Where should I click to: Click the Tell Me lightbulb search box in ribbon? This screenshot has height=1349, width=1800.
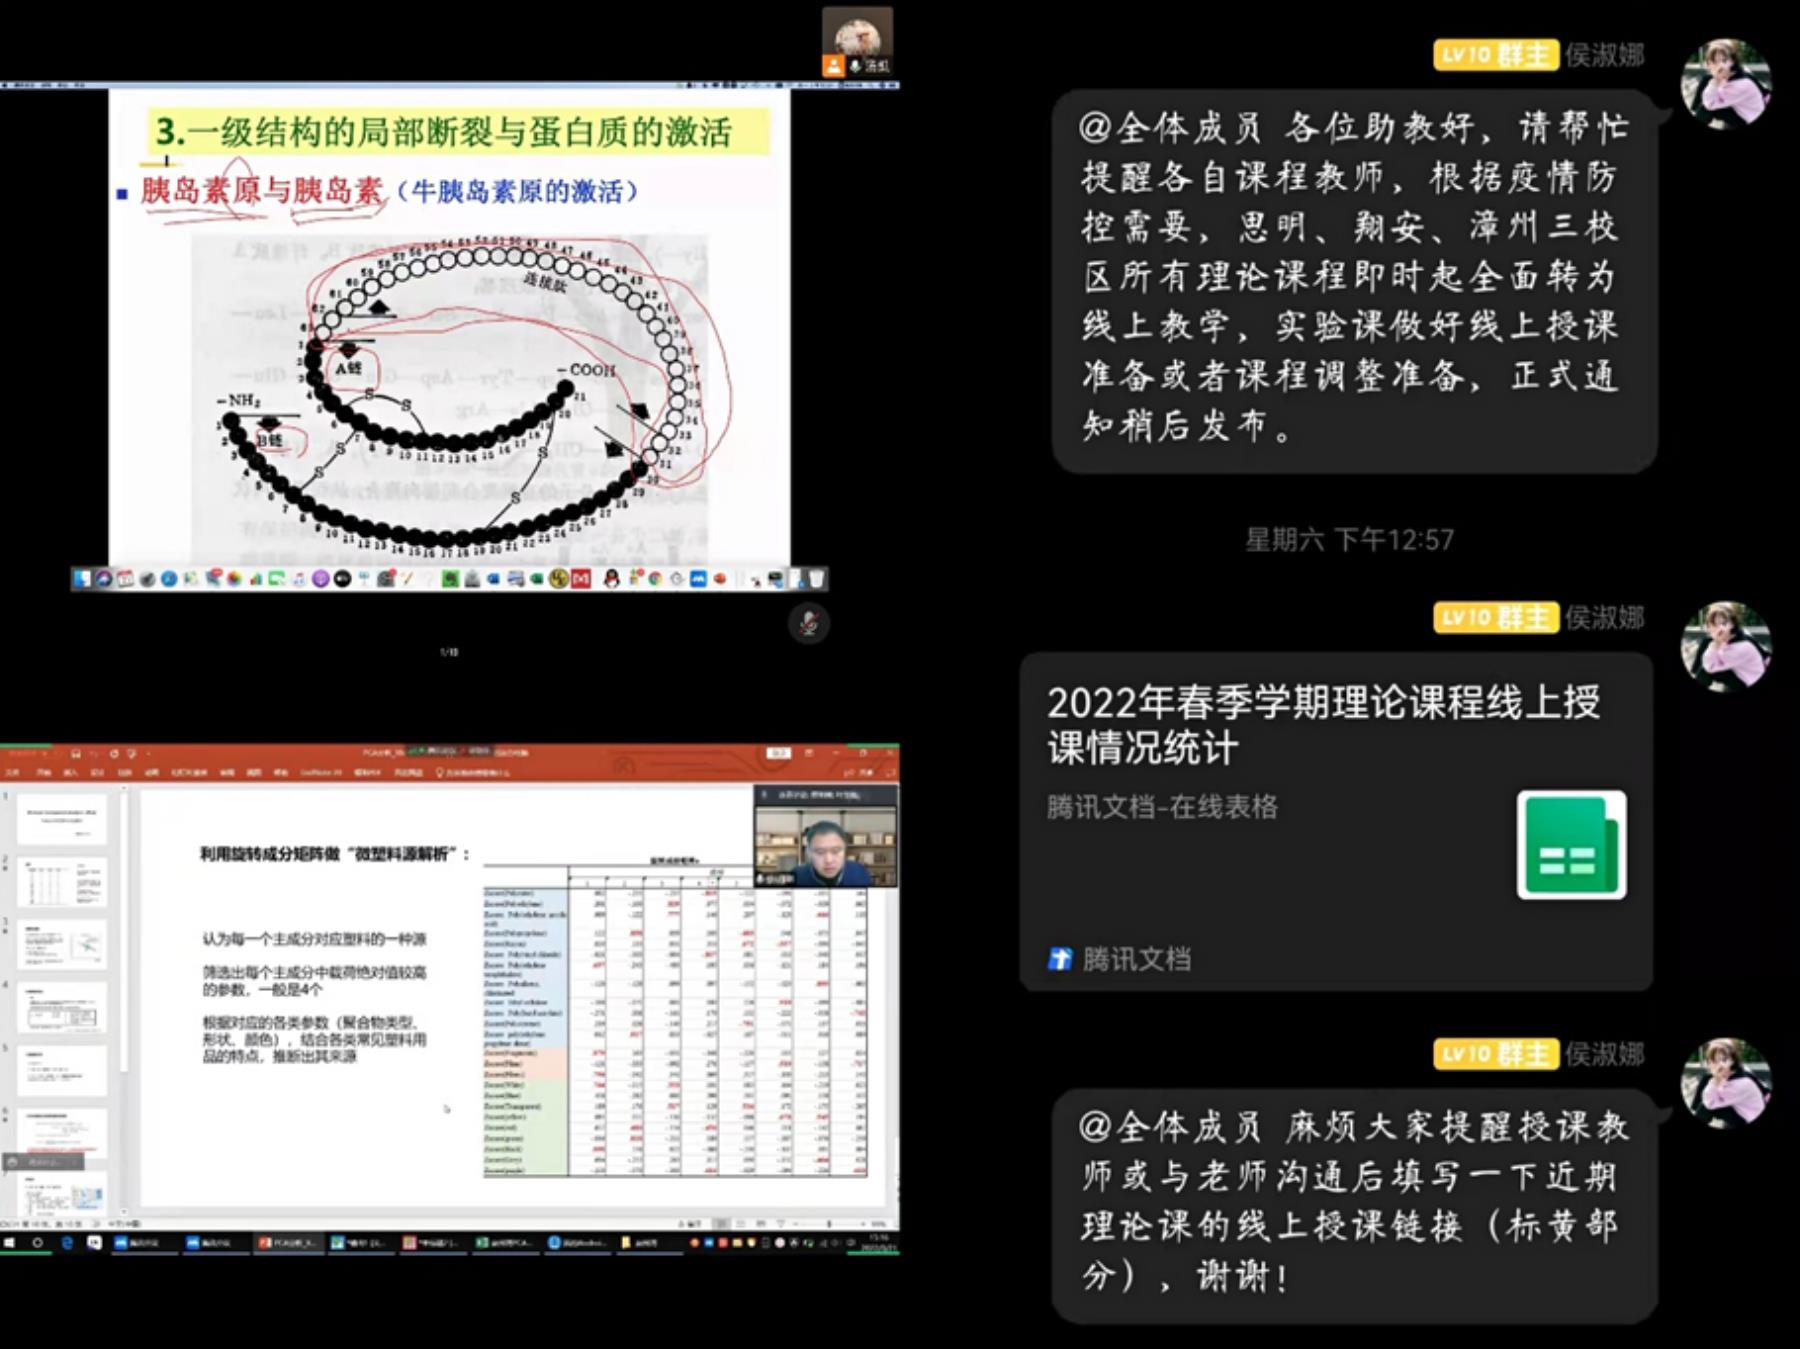pos(470,773)
